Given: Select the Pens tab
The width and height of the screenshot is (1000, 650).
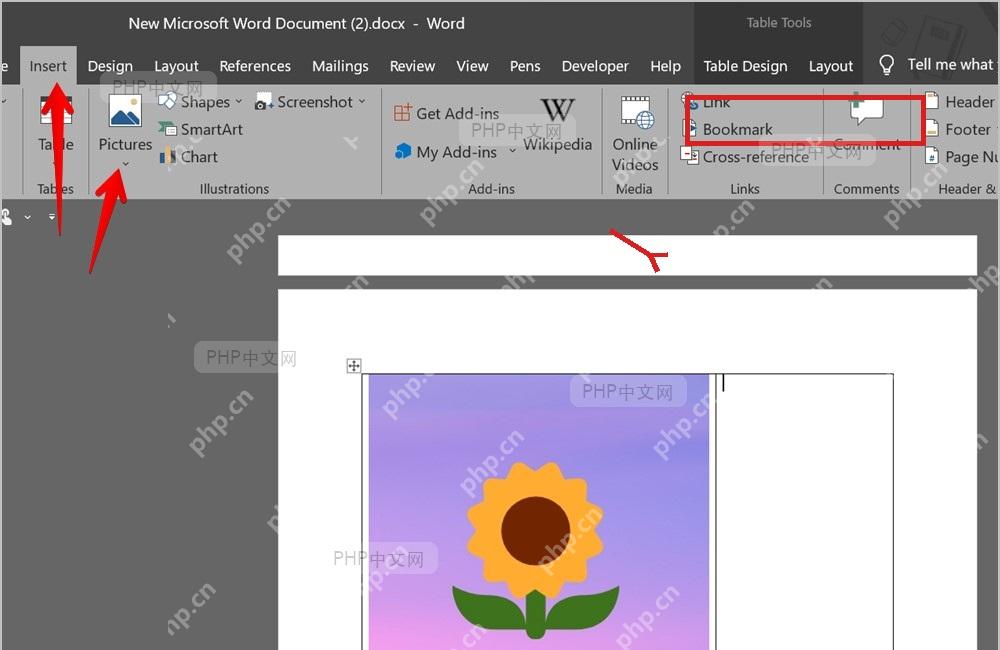Looking at the screenshot, I should (525, 66).
